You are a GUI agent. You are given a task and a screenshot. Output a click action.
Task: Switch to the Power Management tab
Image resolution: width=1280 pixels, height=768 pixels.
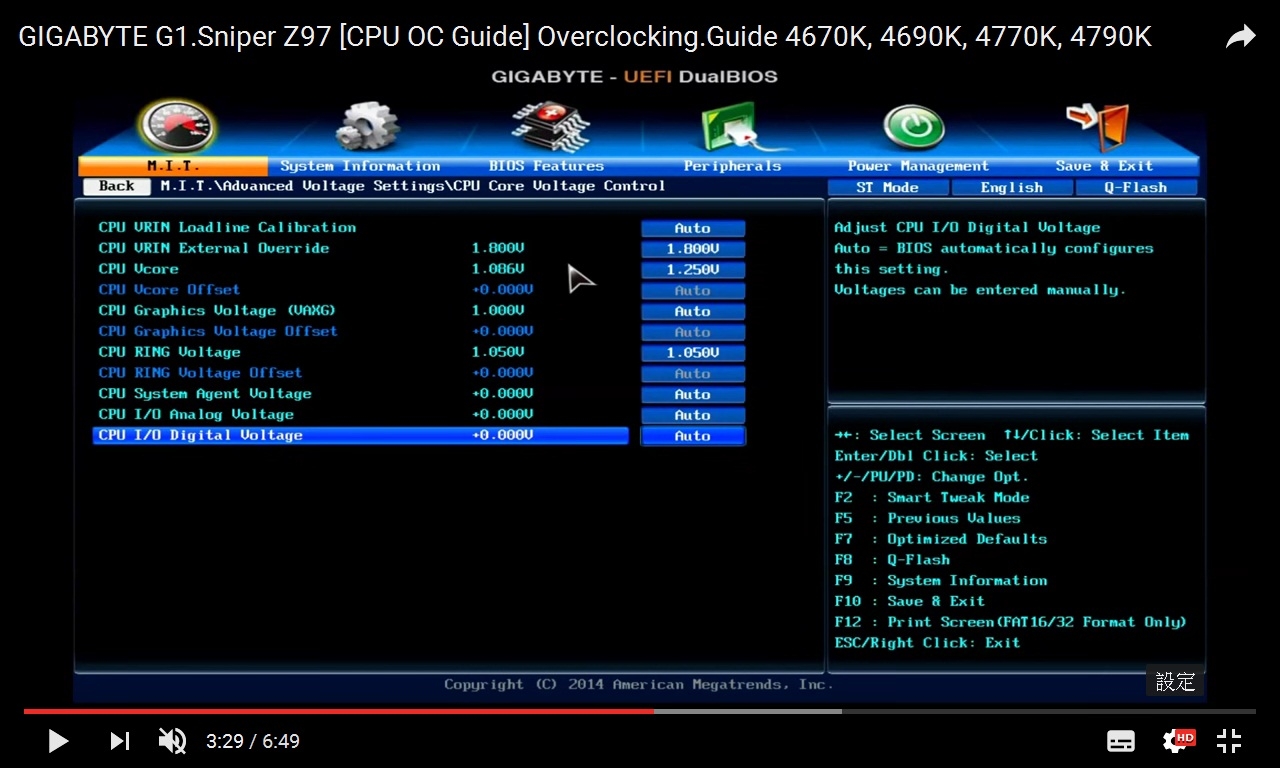(918, 166)
